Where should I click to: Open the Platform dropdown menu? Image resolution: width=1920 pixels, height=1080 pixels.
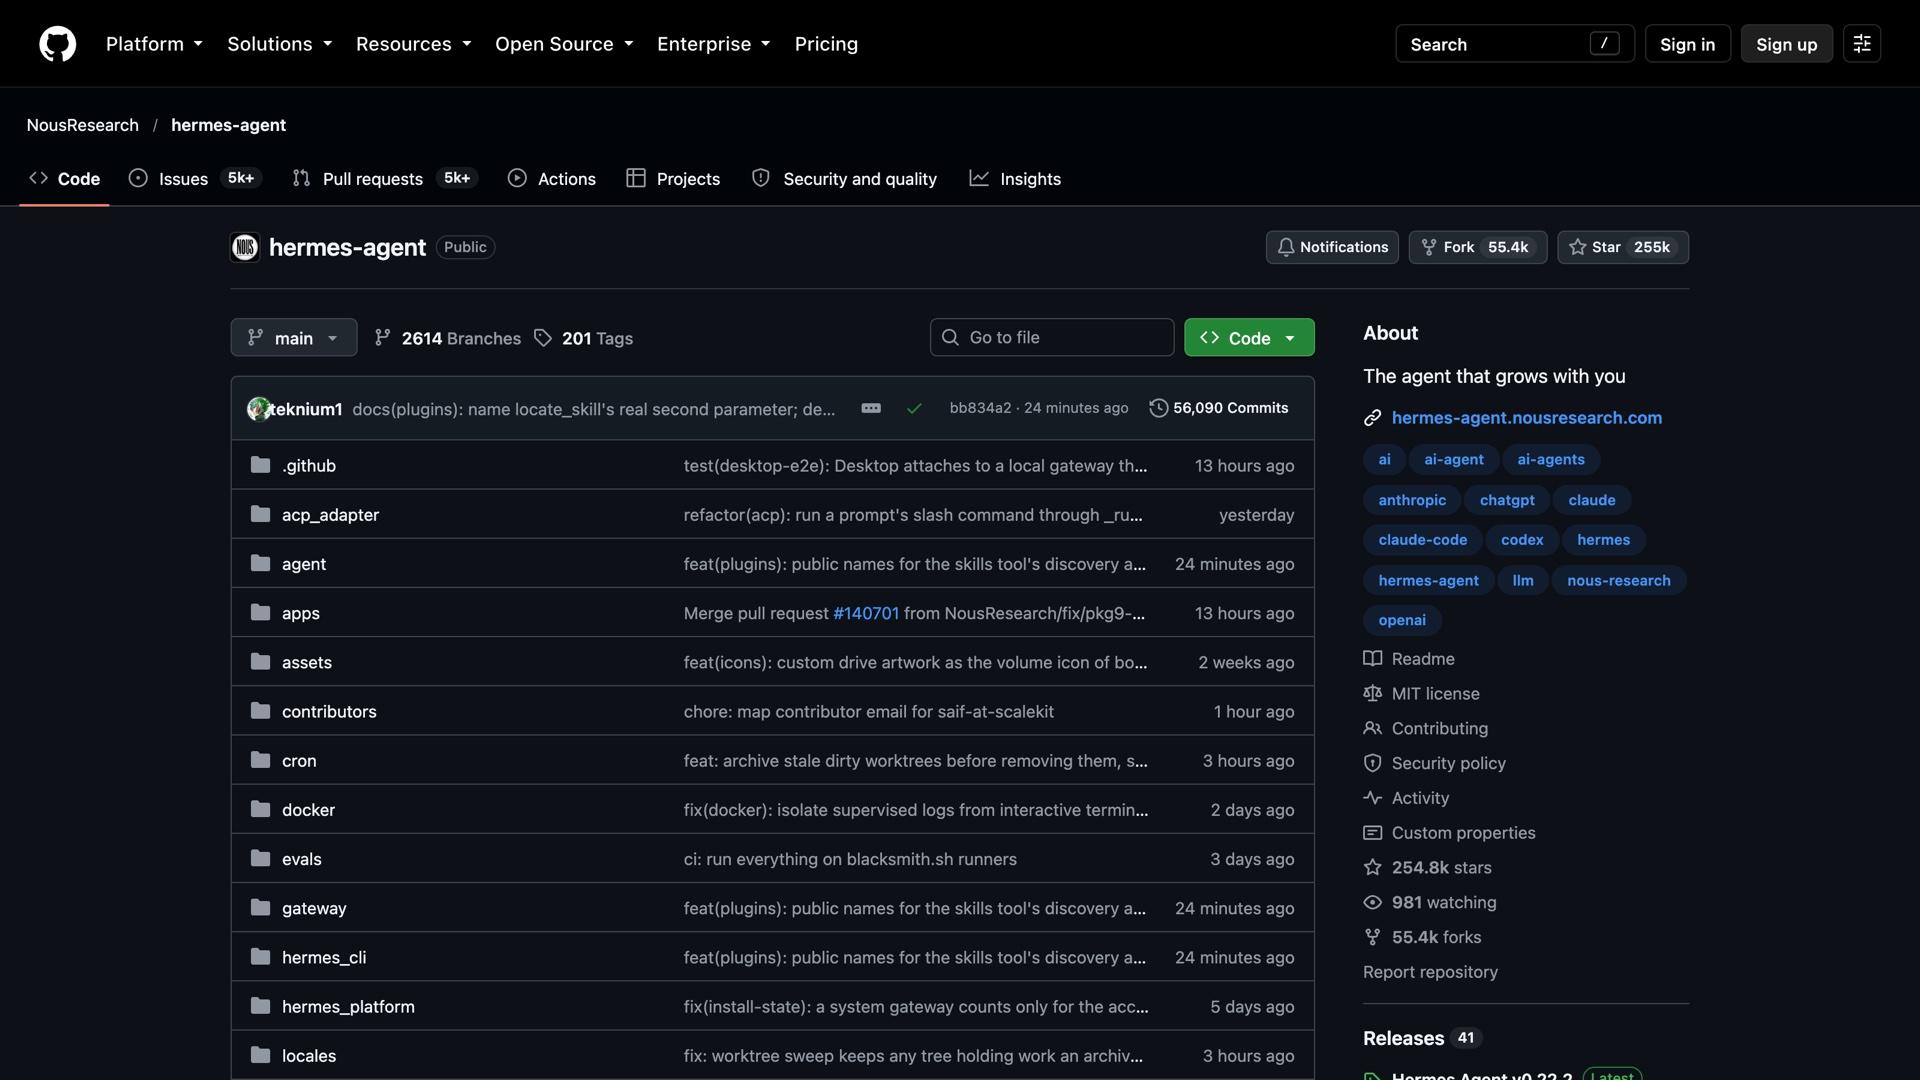click(154, 44)
